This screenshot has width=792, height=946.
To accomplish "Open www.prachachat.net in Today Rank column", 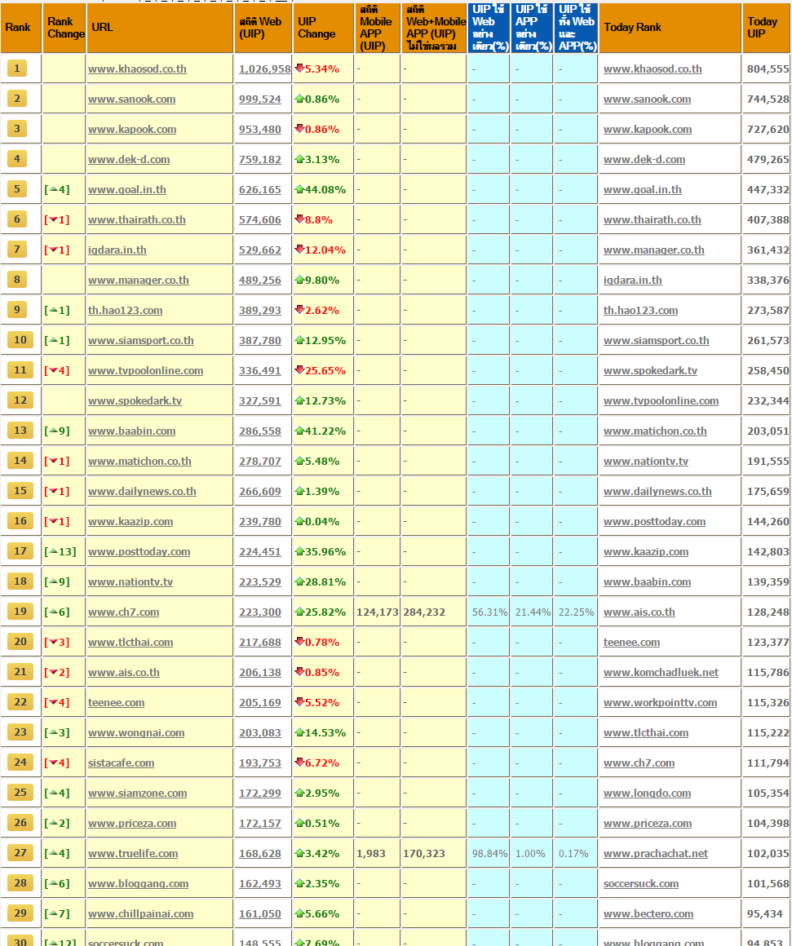I will click(655, 853).
